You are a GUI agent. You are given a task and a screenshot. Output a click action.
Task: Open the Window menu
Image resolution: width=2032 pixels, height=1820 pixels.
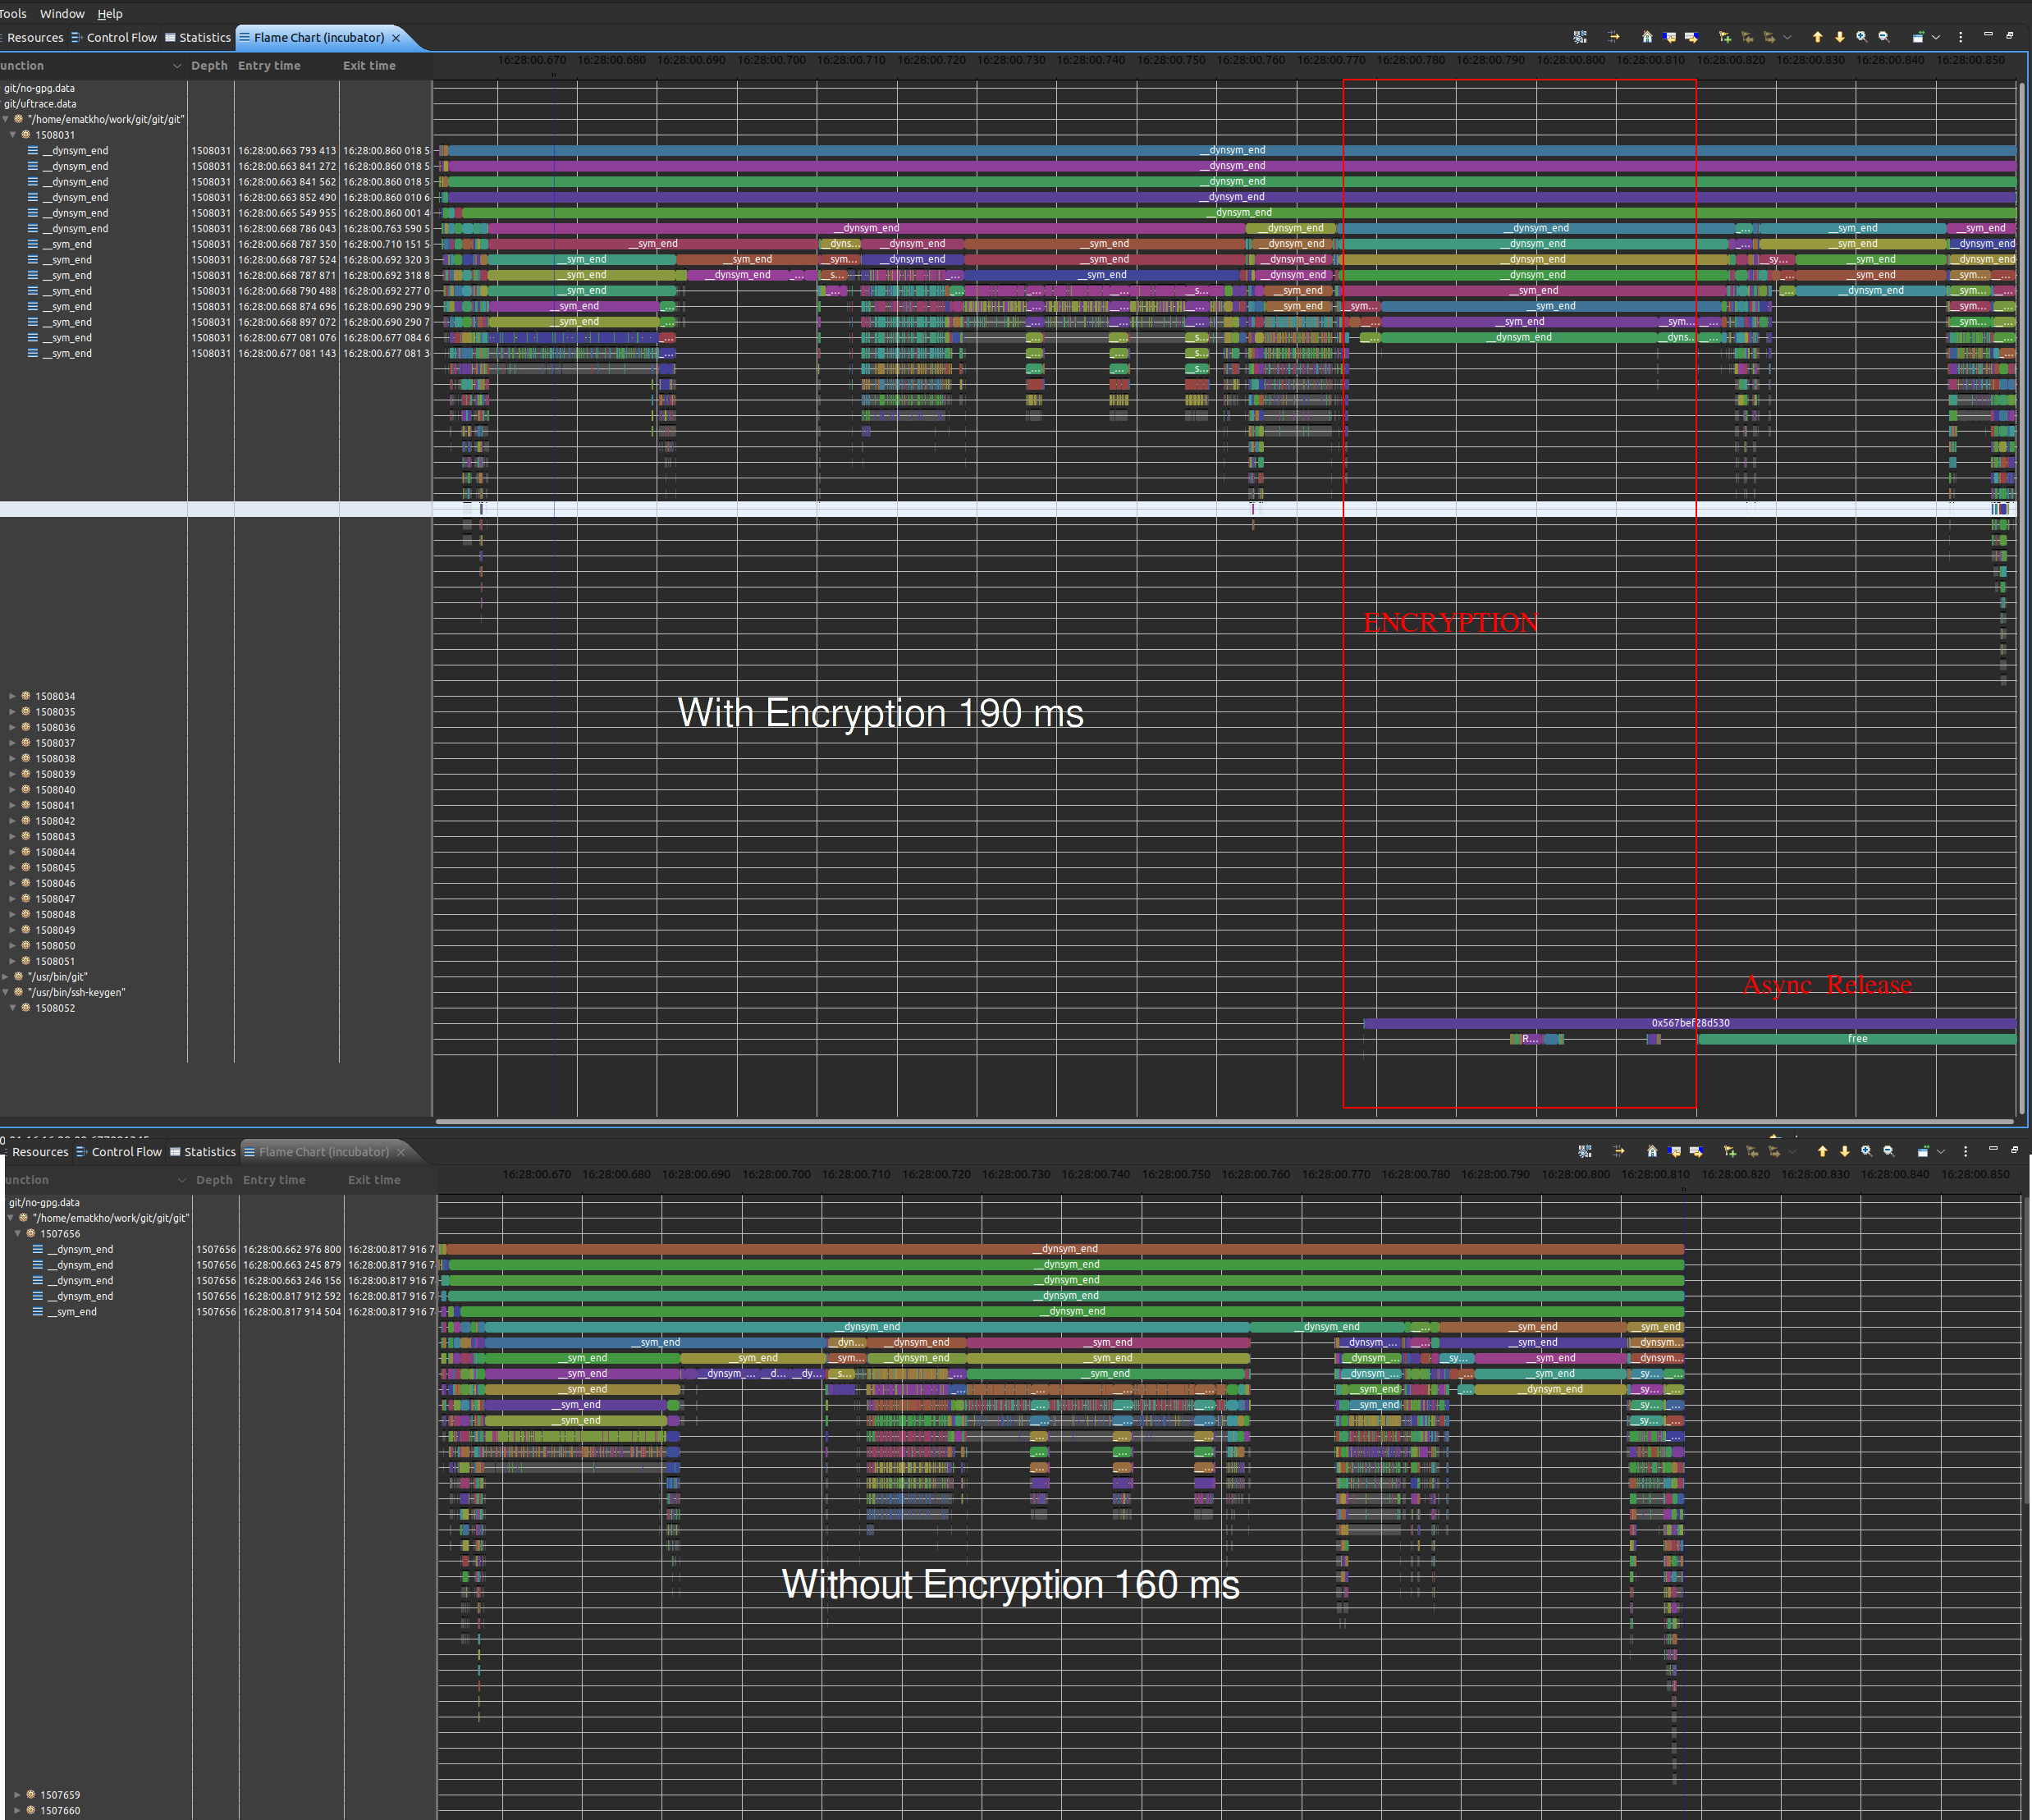(62, 13)
